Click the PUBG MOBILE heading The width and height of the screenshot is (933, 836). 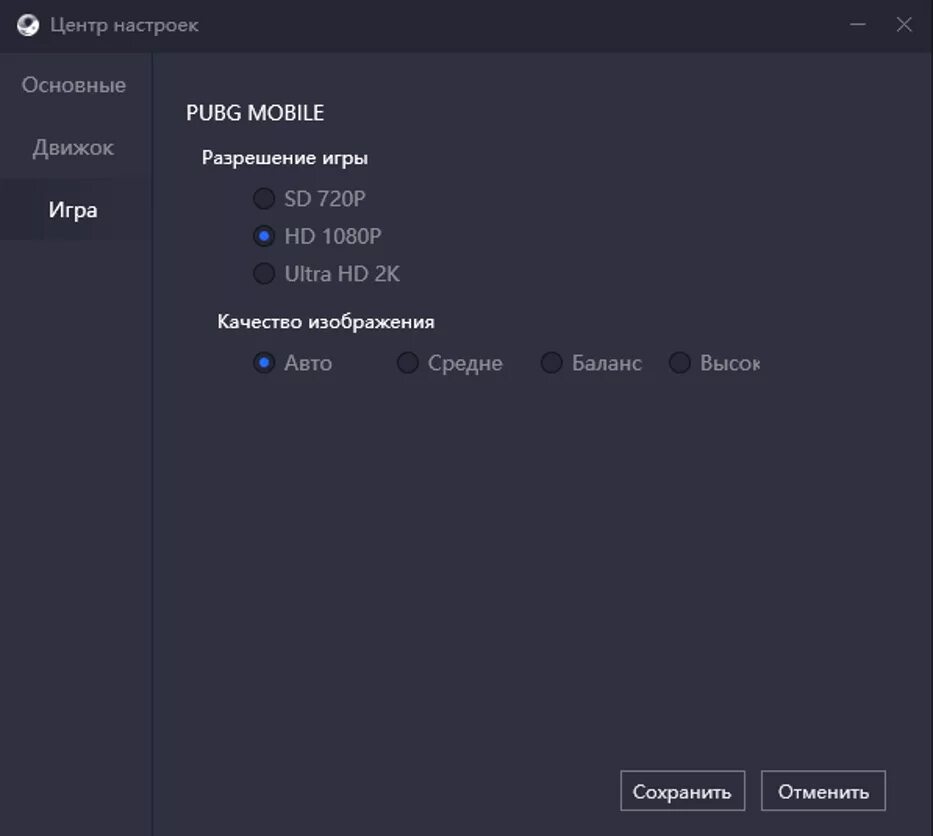pos(255,113)
